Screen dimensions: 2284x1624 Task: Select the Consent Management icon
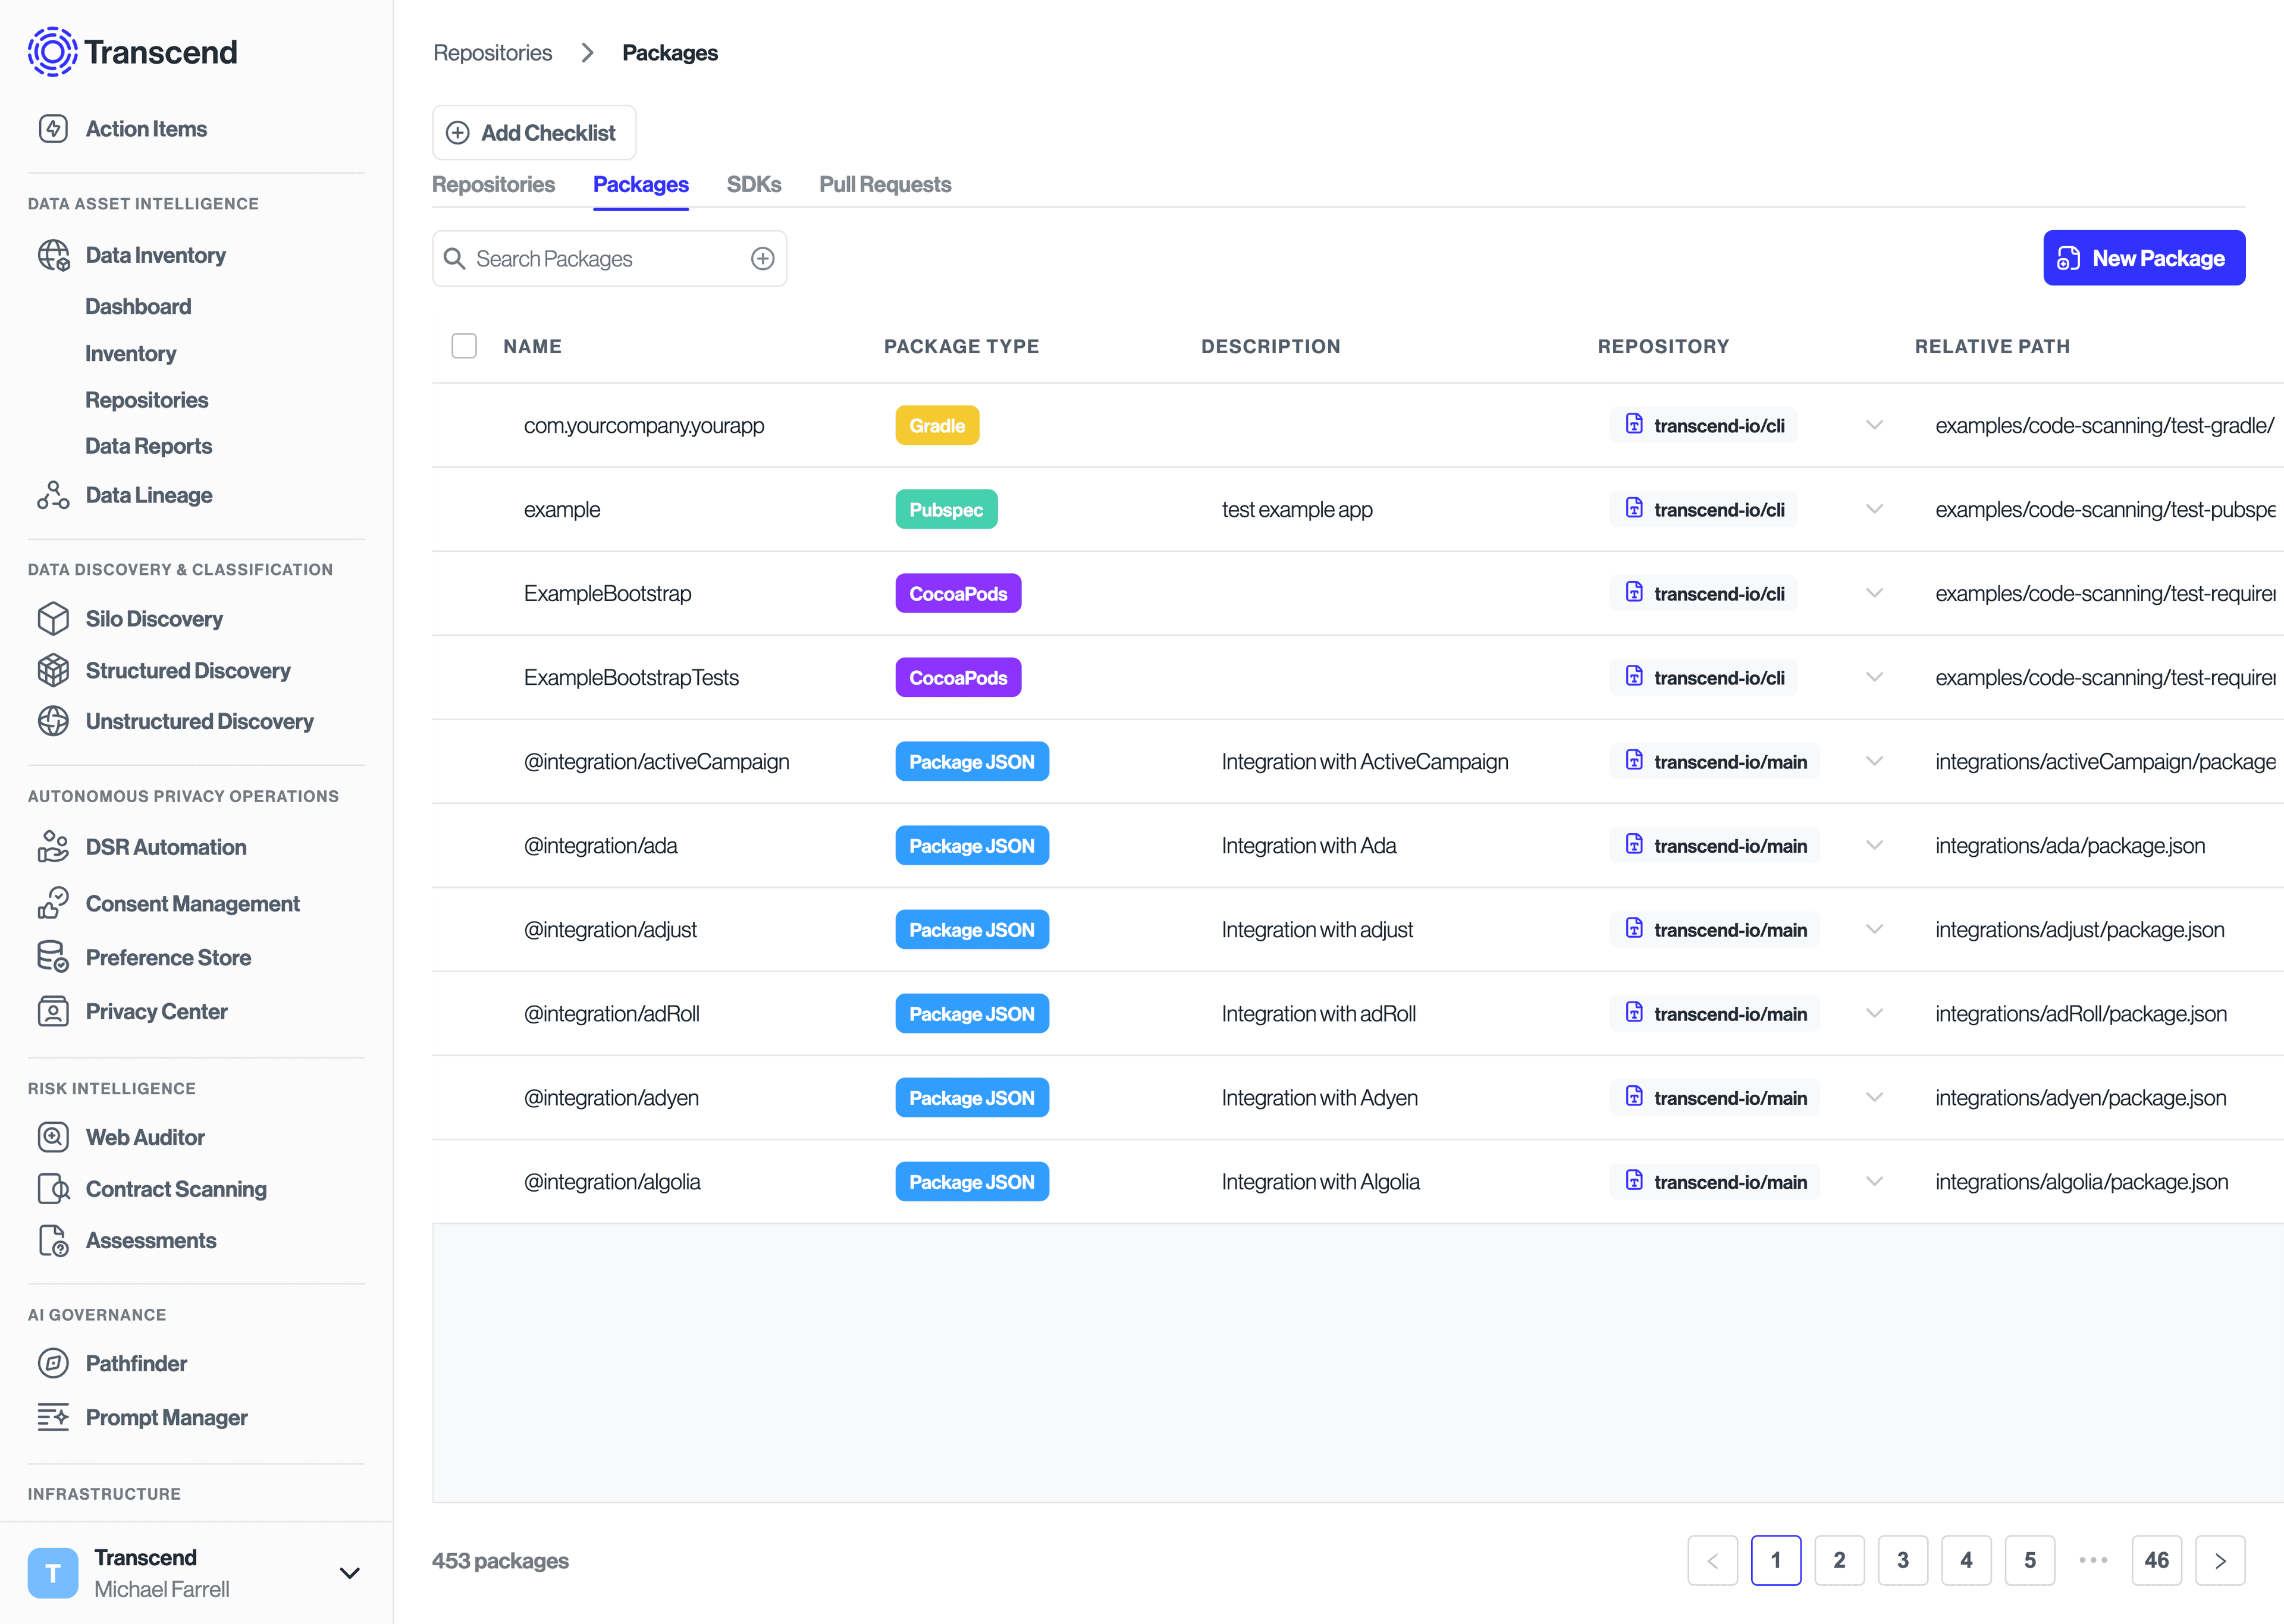pyautogui.click(x=53, y=903)
